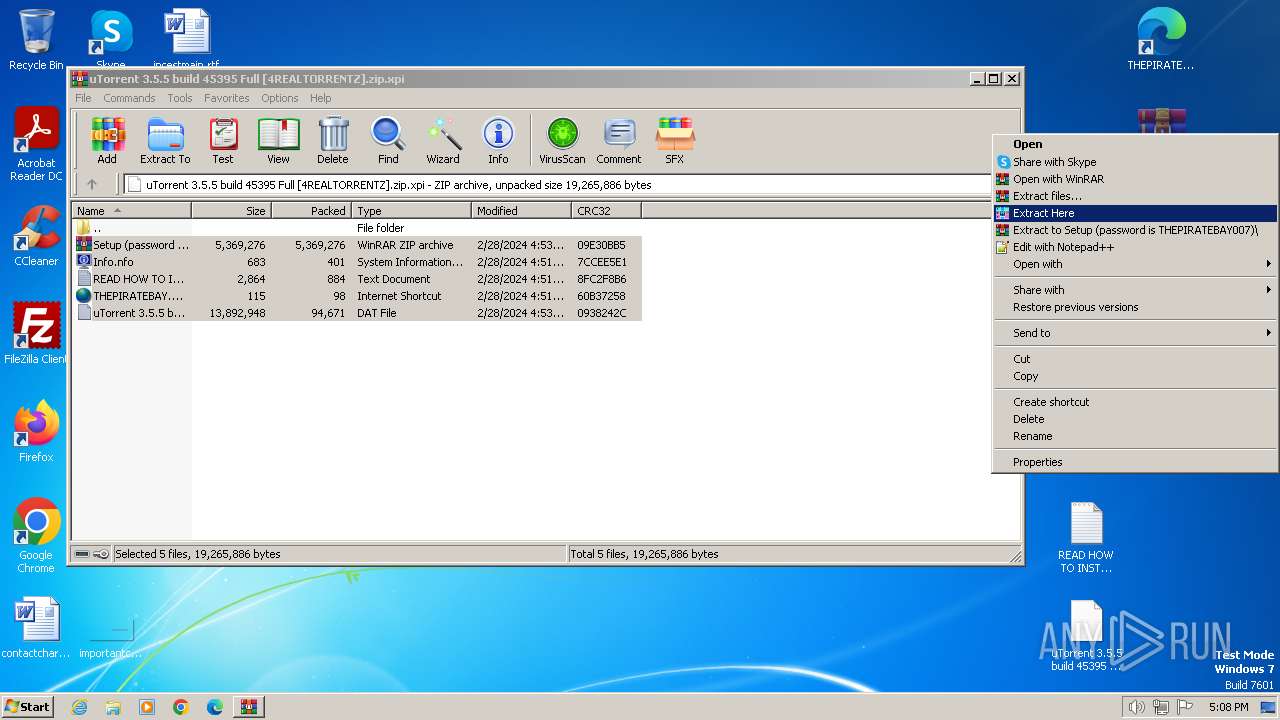The height and width of the screenshot is (720, 1280).
Task: Choose Rename in context menu
Action: tap(1135, 436)
